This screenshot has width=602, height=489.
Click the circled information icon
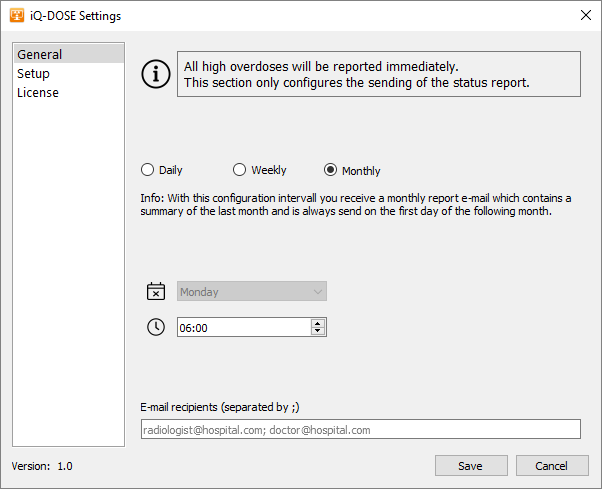155,74
